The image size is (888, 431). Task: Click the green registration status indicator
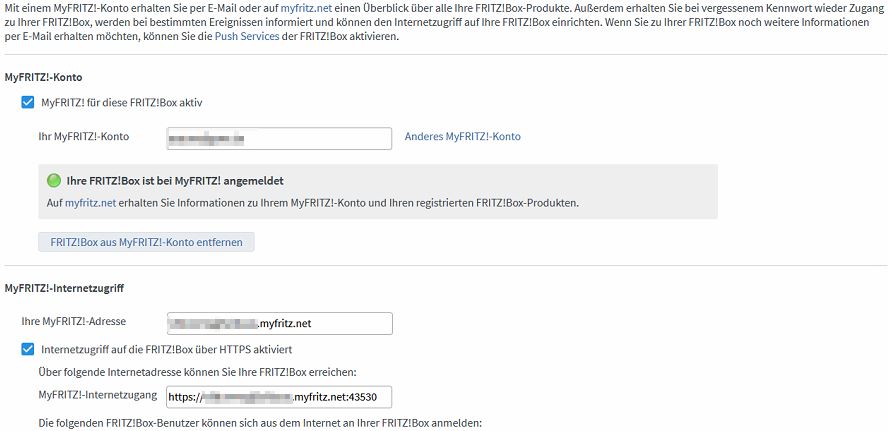(x=54, y=181)
